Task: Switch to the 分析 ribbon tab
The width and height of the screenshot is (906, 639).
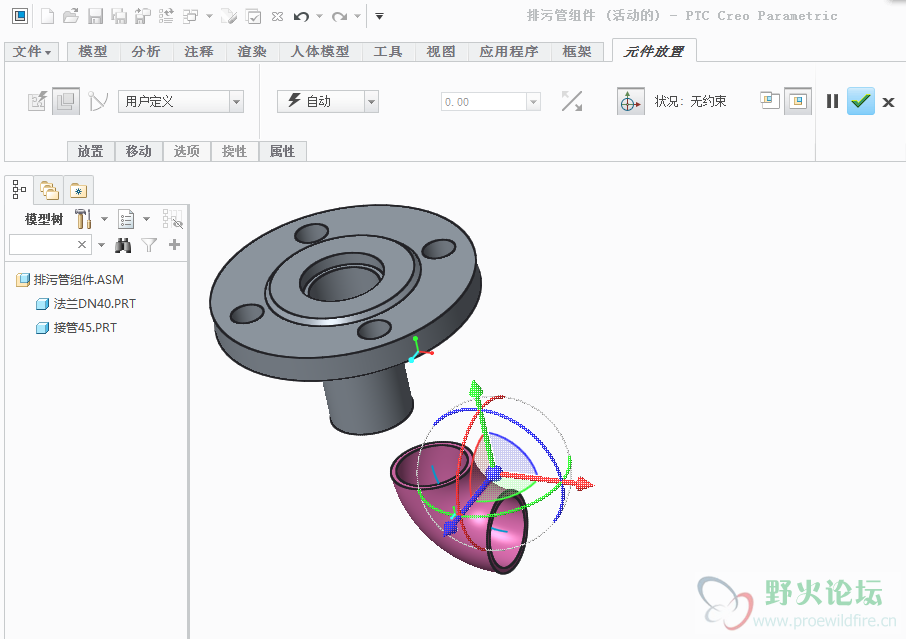Action: point(146,51)
